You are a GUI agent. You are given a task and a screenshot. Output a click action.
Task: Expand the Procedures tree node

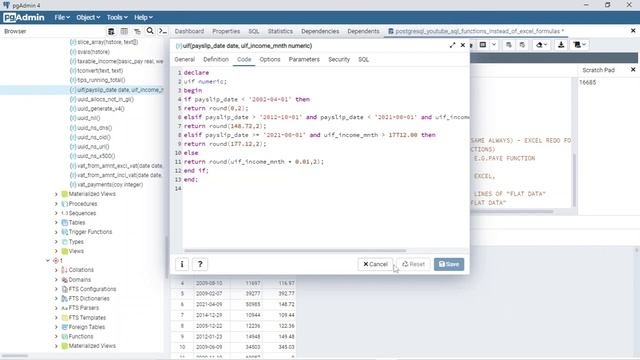[56, 204]
